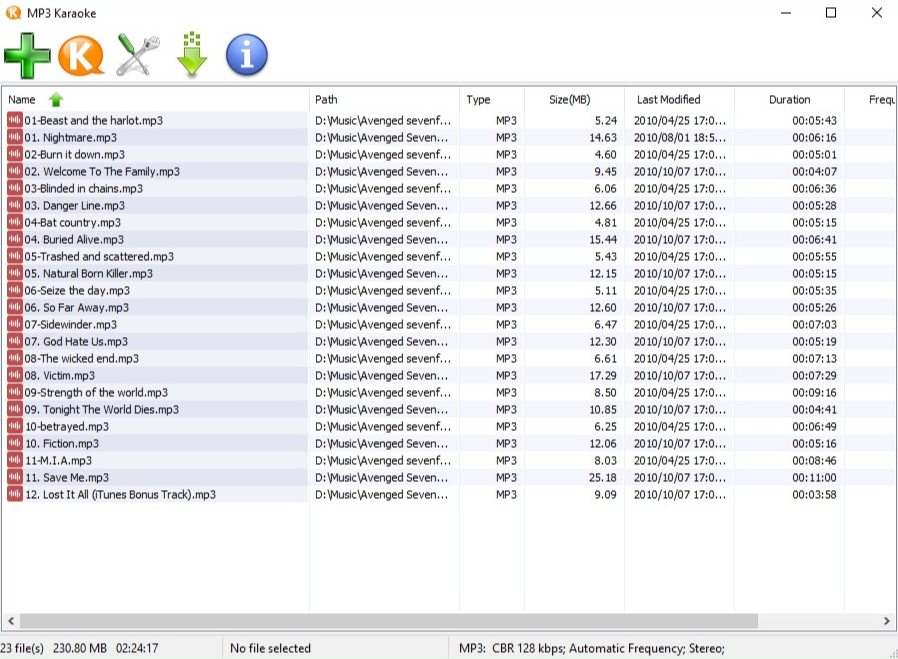
Task: Click the file icon of 10. Fiction.mp3
Action: point(14,443)
